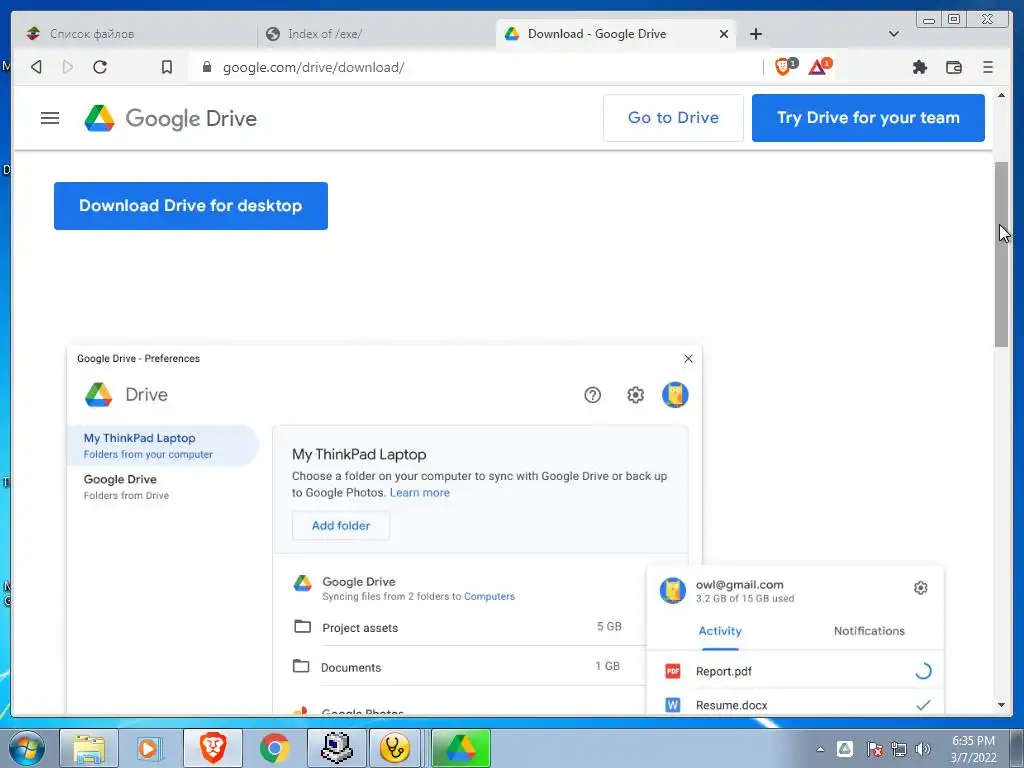Click the stethoscope app taskbar icon
This screenshot has width=1024, height=768.
pos(394,748)
